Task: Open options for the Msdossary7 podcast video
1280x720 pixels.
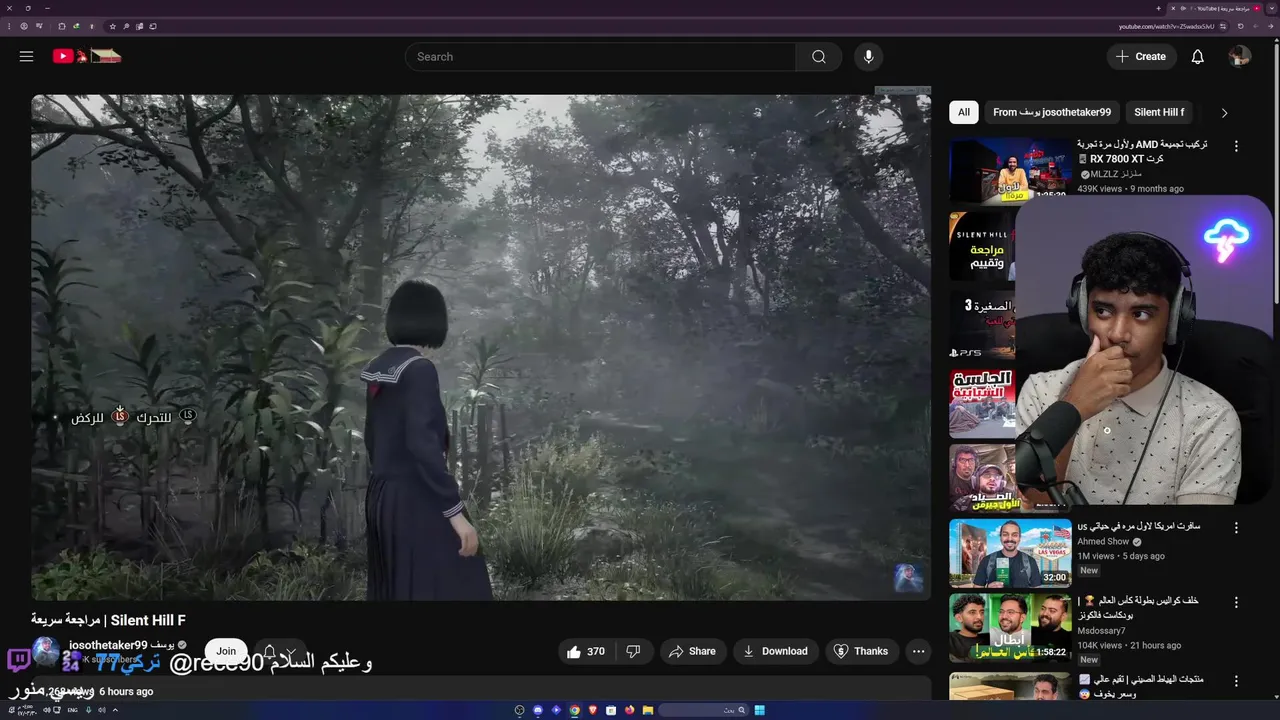Action: click(1236, 603)
